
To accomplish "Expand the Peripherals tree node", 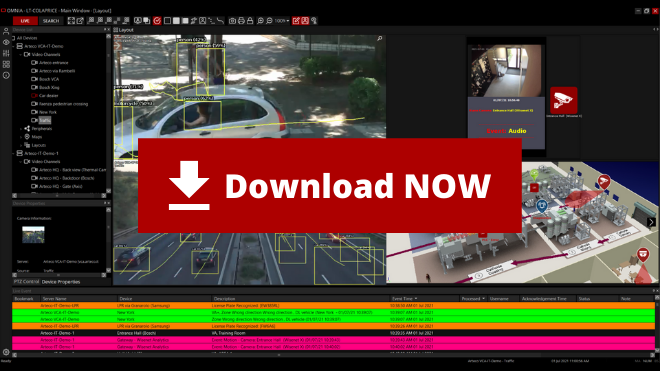I will (21, 129).
